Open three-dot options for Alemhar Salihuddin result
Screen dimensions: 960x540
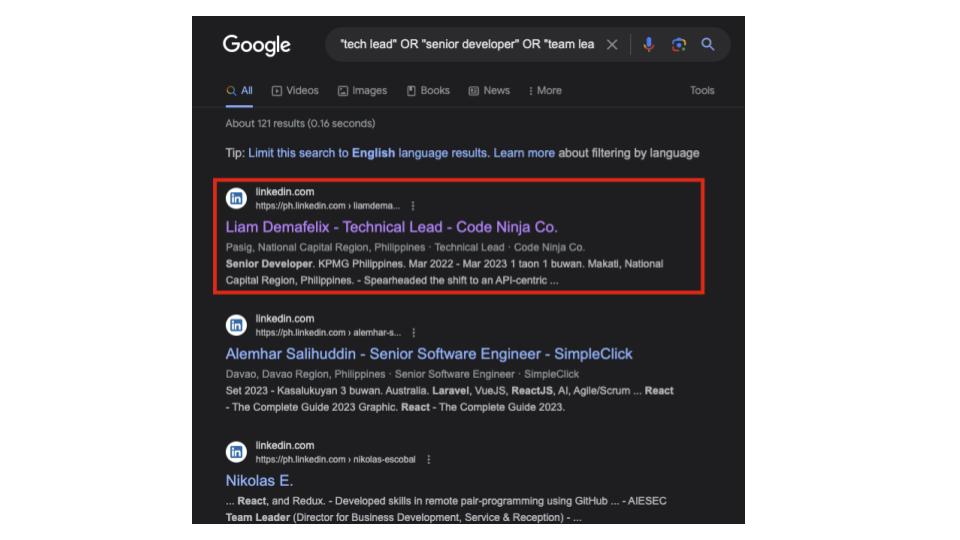pyautogui.click(x=413, y=333)
